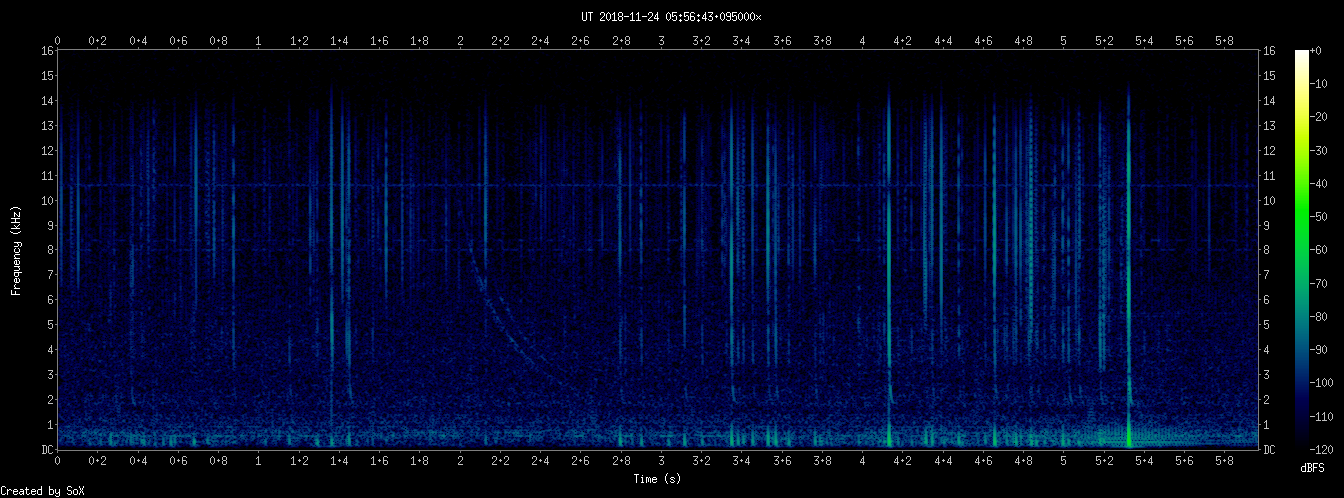Click '4' on the left frequency axis
The height and width of the screenshot is (498, 1344).
[49, 350]
